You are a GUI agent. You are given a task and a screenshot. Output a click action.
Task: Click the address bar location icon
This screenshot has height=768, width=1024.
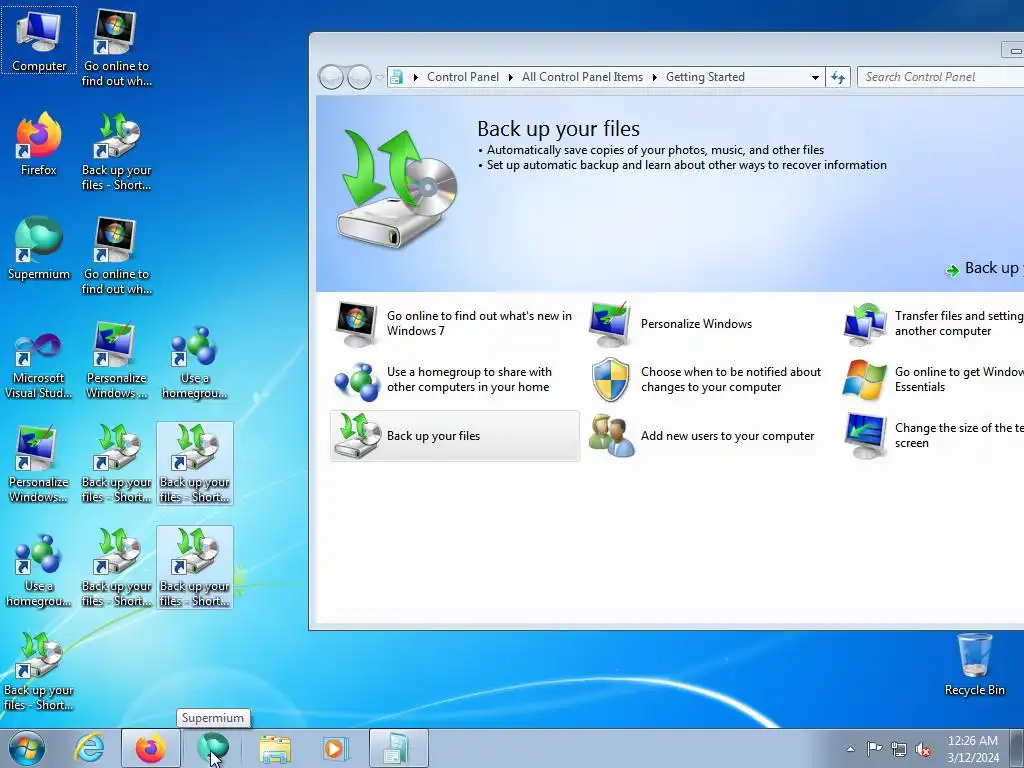(x=396, y=77)
